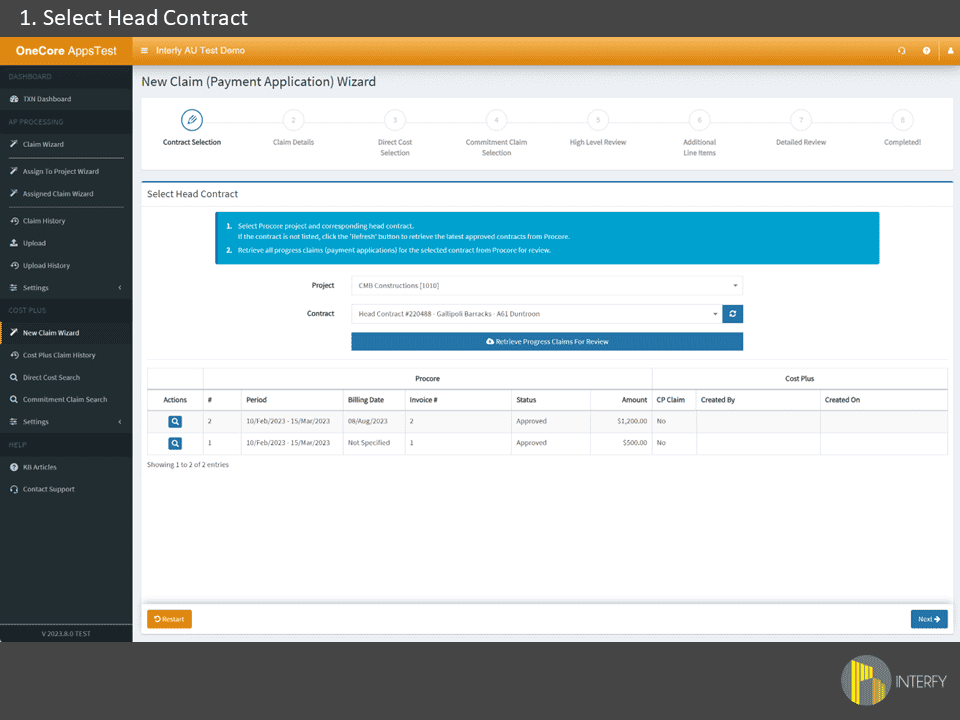Open the user profile icon
This screenshot has width=960, height=720.
(x=950, y=51)
